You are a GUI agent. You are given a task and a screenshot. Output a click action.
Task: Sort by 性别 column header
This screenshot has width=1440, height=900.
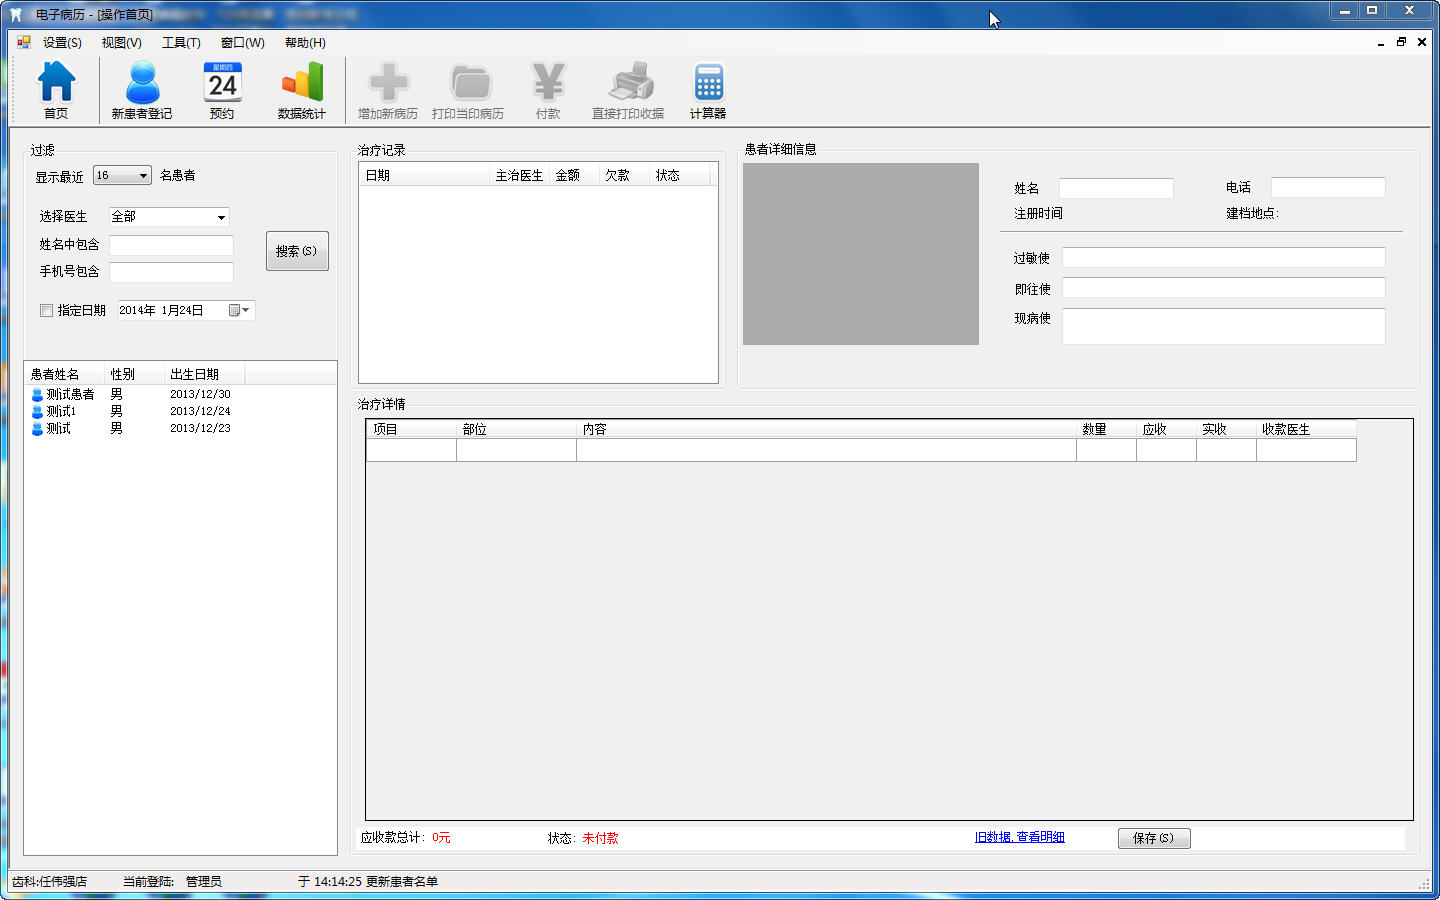(134, 374)
